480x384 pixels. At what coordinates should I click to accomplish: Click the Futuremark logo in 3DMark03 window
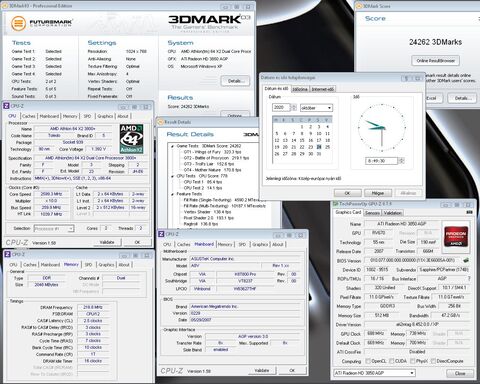click(x=41, y=23)
